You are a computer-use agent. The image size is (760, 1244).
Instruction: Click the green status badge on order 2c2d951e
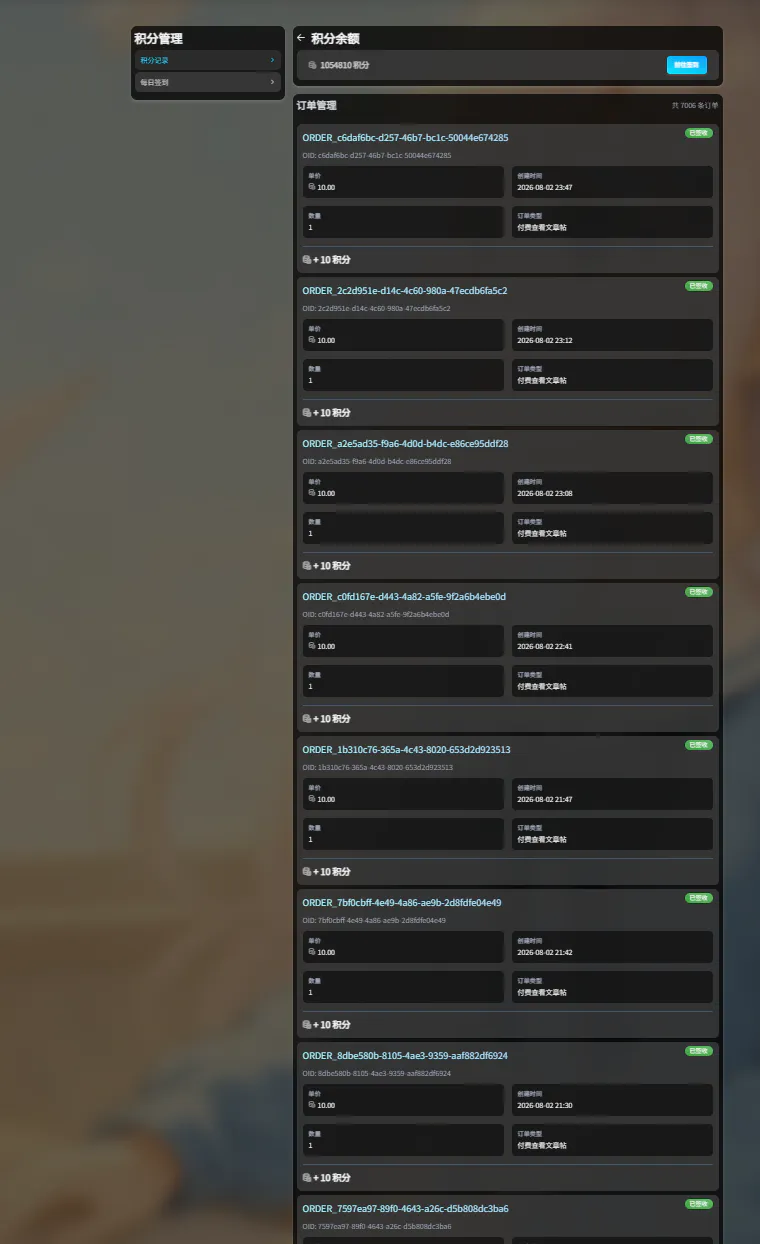click(699, 286)
